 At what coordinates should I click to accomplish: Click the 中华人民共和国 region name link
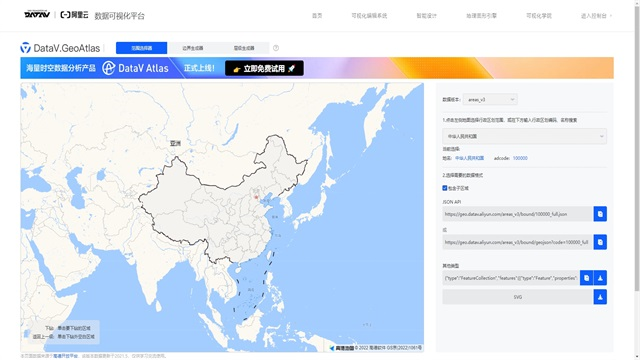coord(469,158)
